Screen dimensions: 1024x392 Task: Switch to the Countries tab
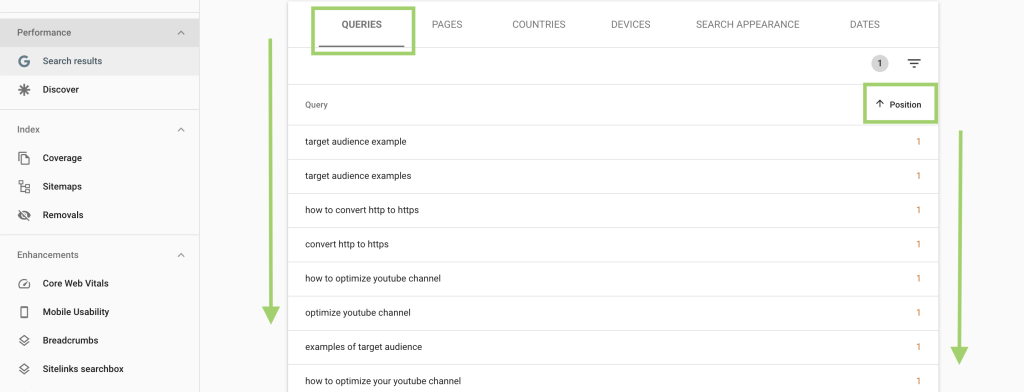(539, 25)
